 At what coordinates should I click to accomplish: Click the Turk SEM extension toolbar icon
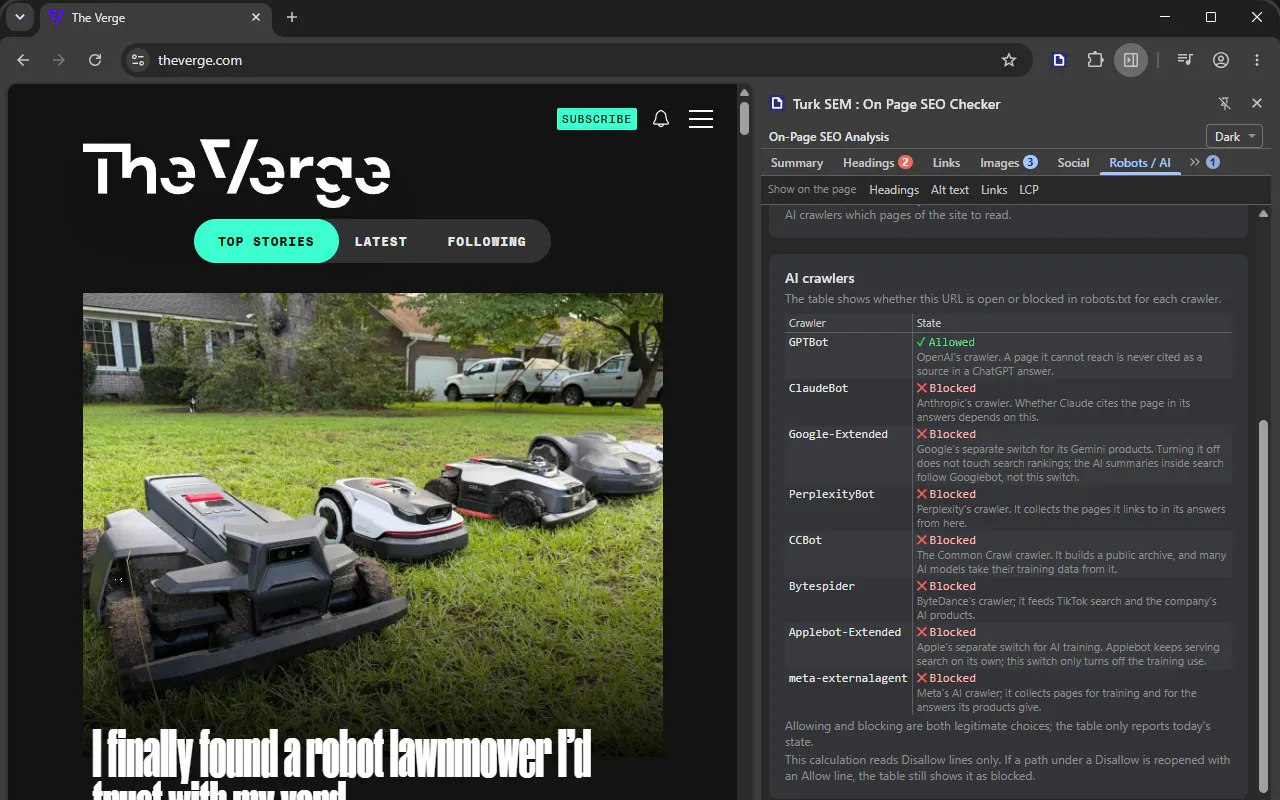coord(1059,60)
